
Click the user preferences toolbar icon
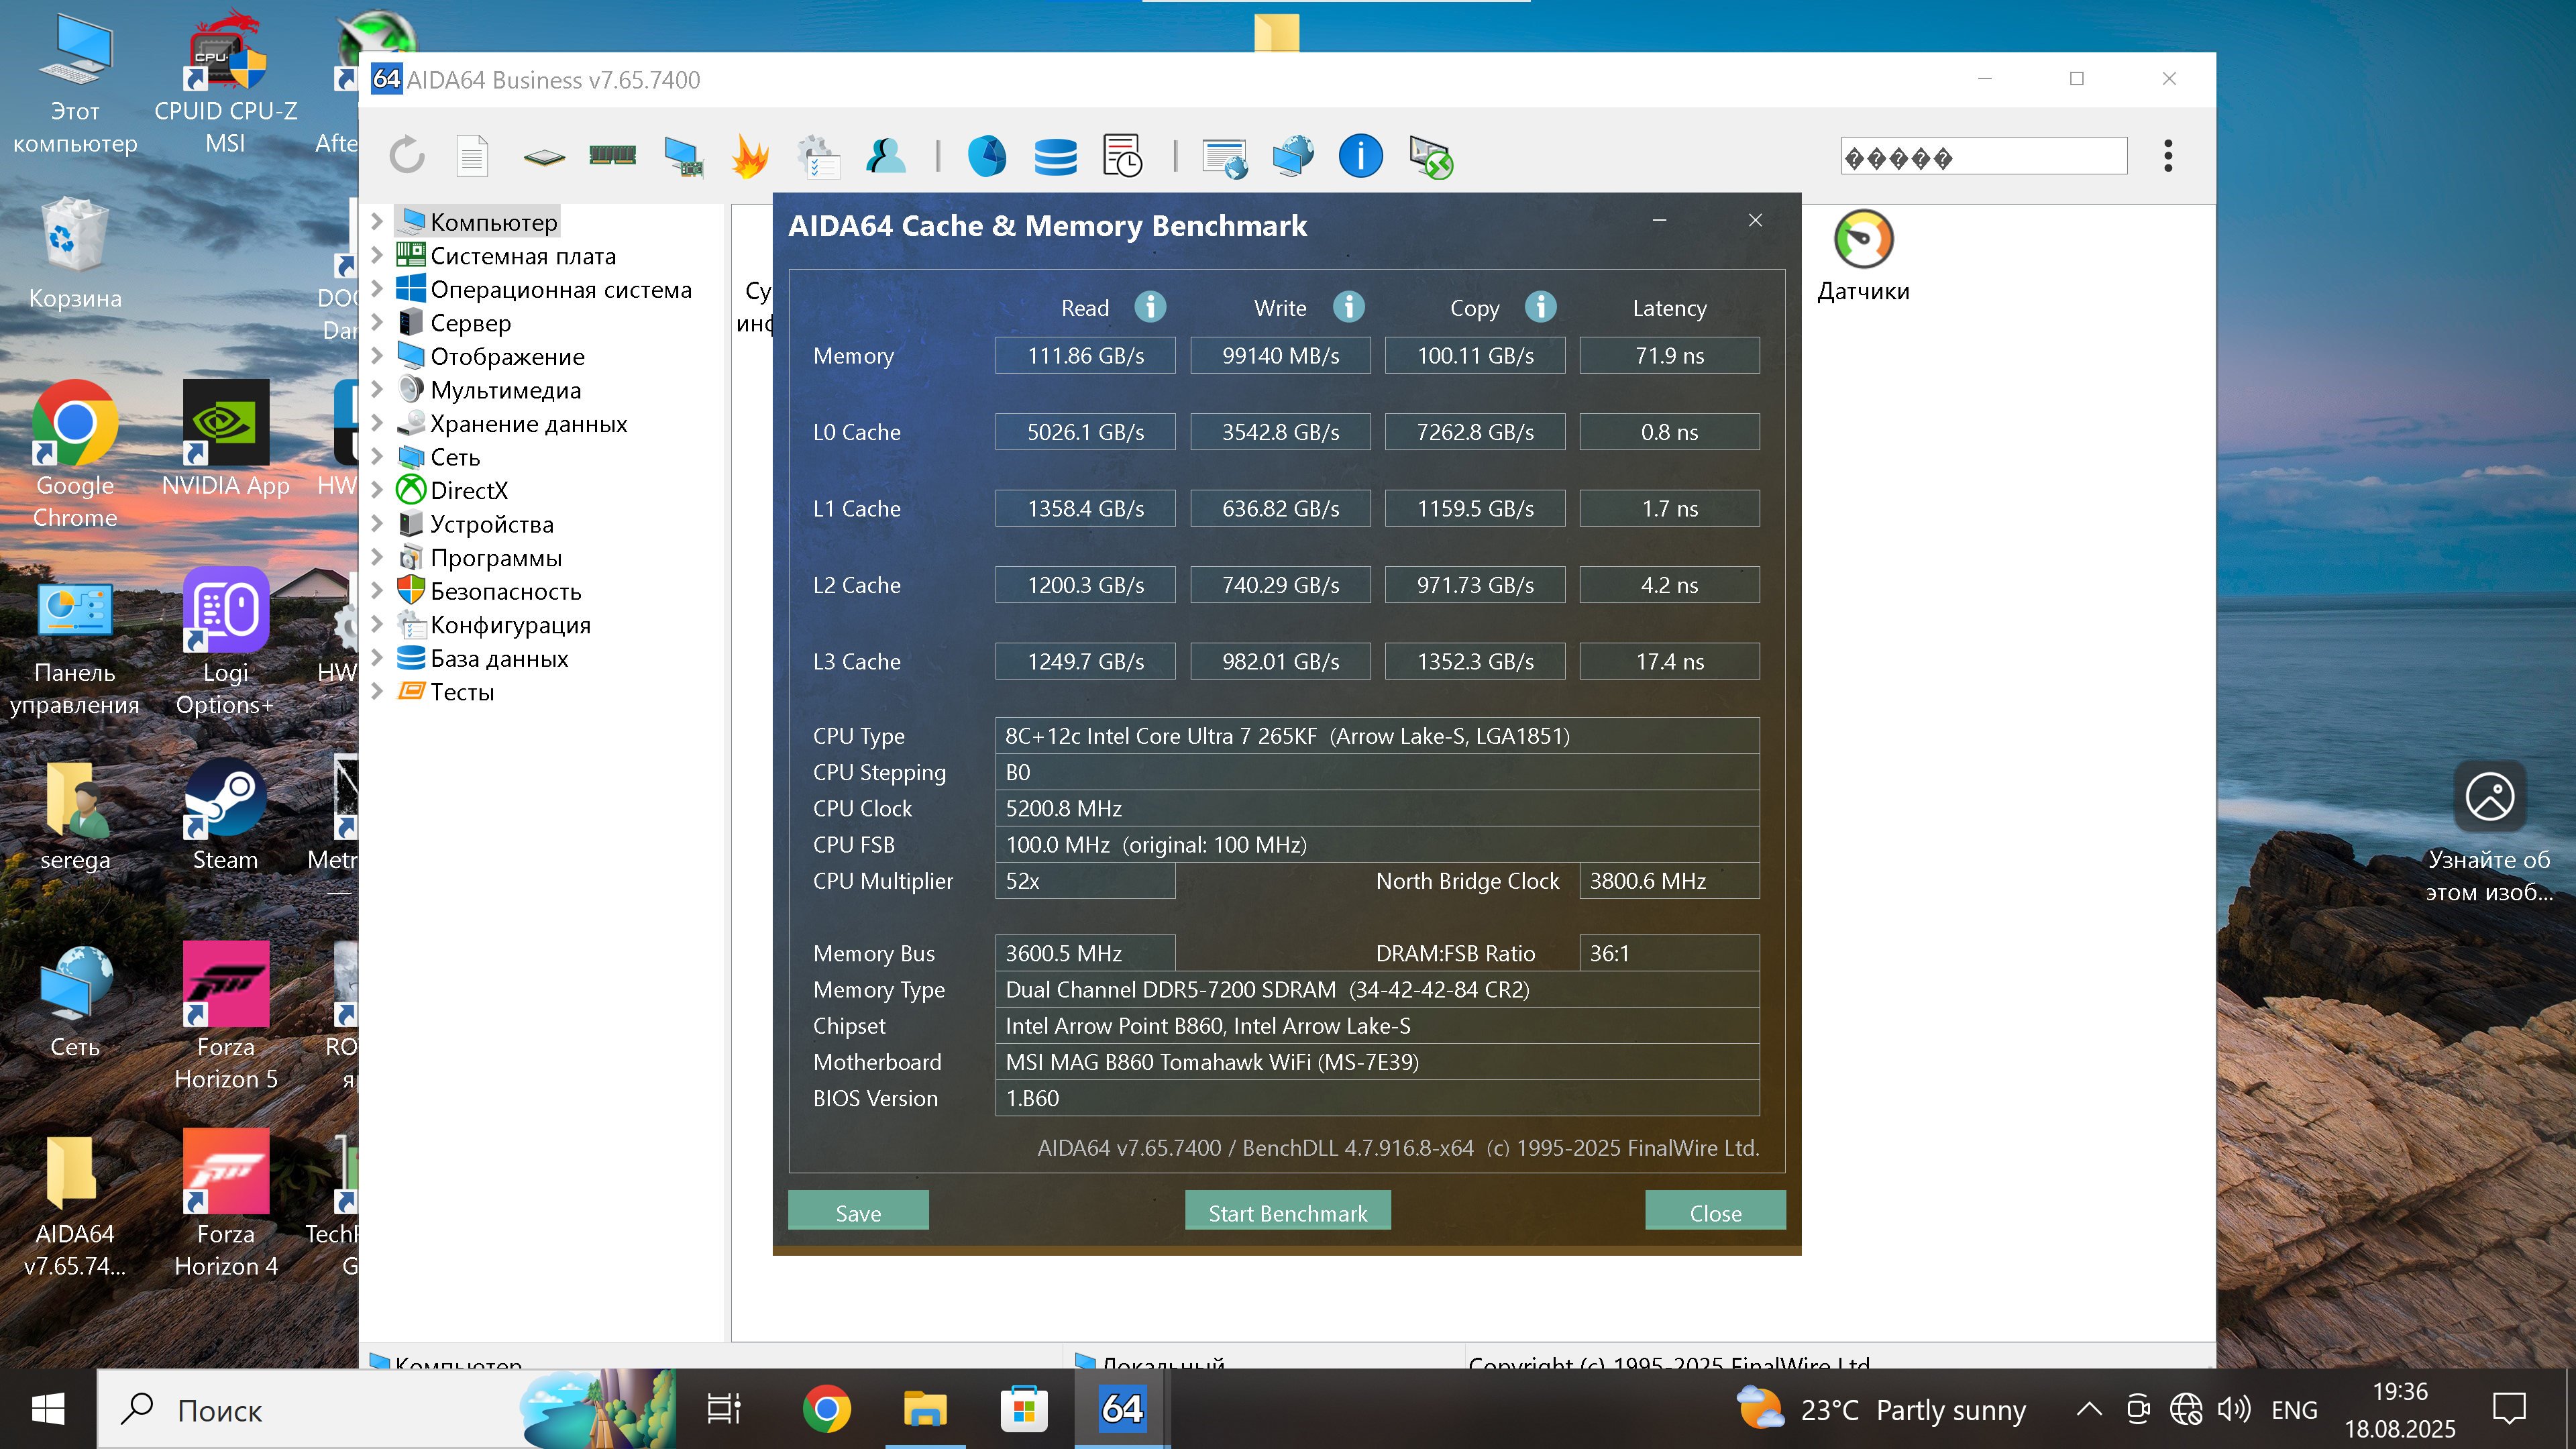coord(885,156)
